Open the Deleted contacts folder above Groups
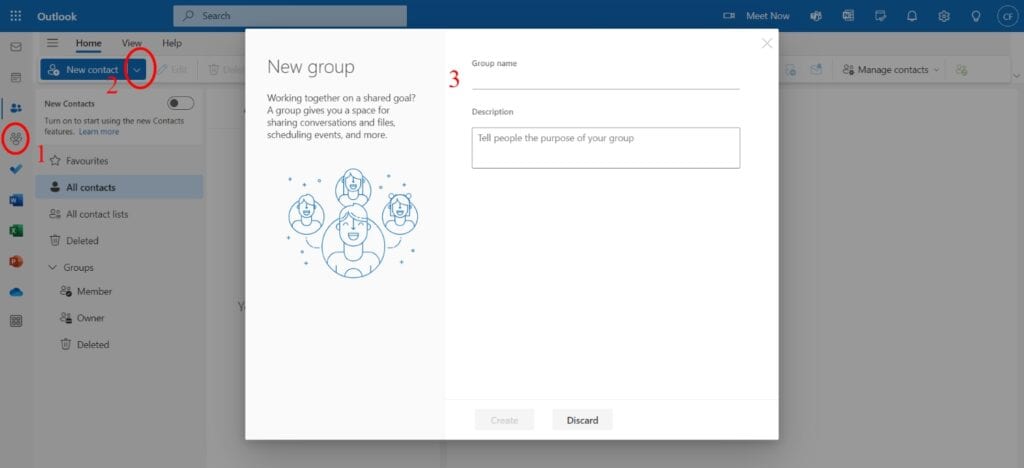Viewport: 1024px width, 468px height. click(x=120, y=241)
